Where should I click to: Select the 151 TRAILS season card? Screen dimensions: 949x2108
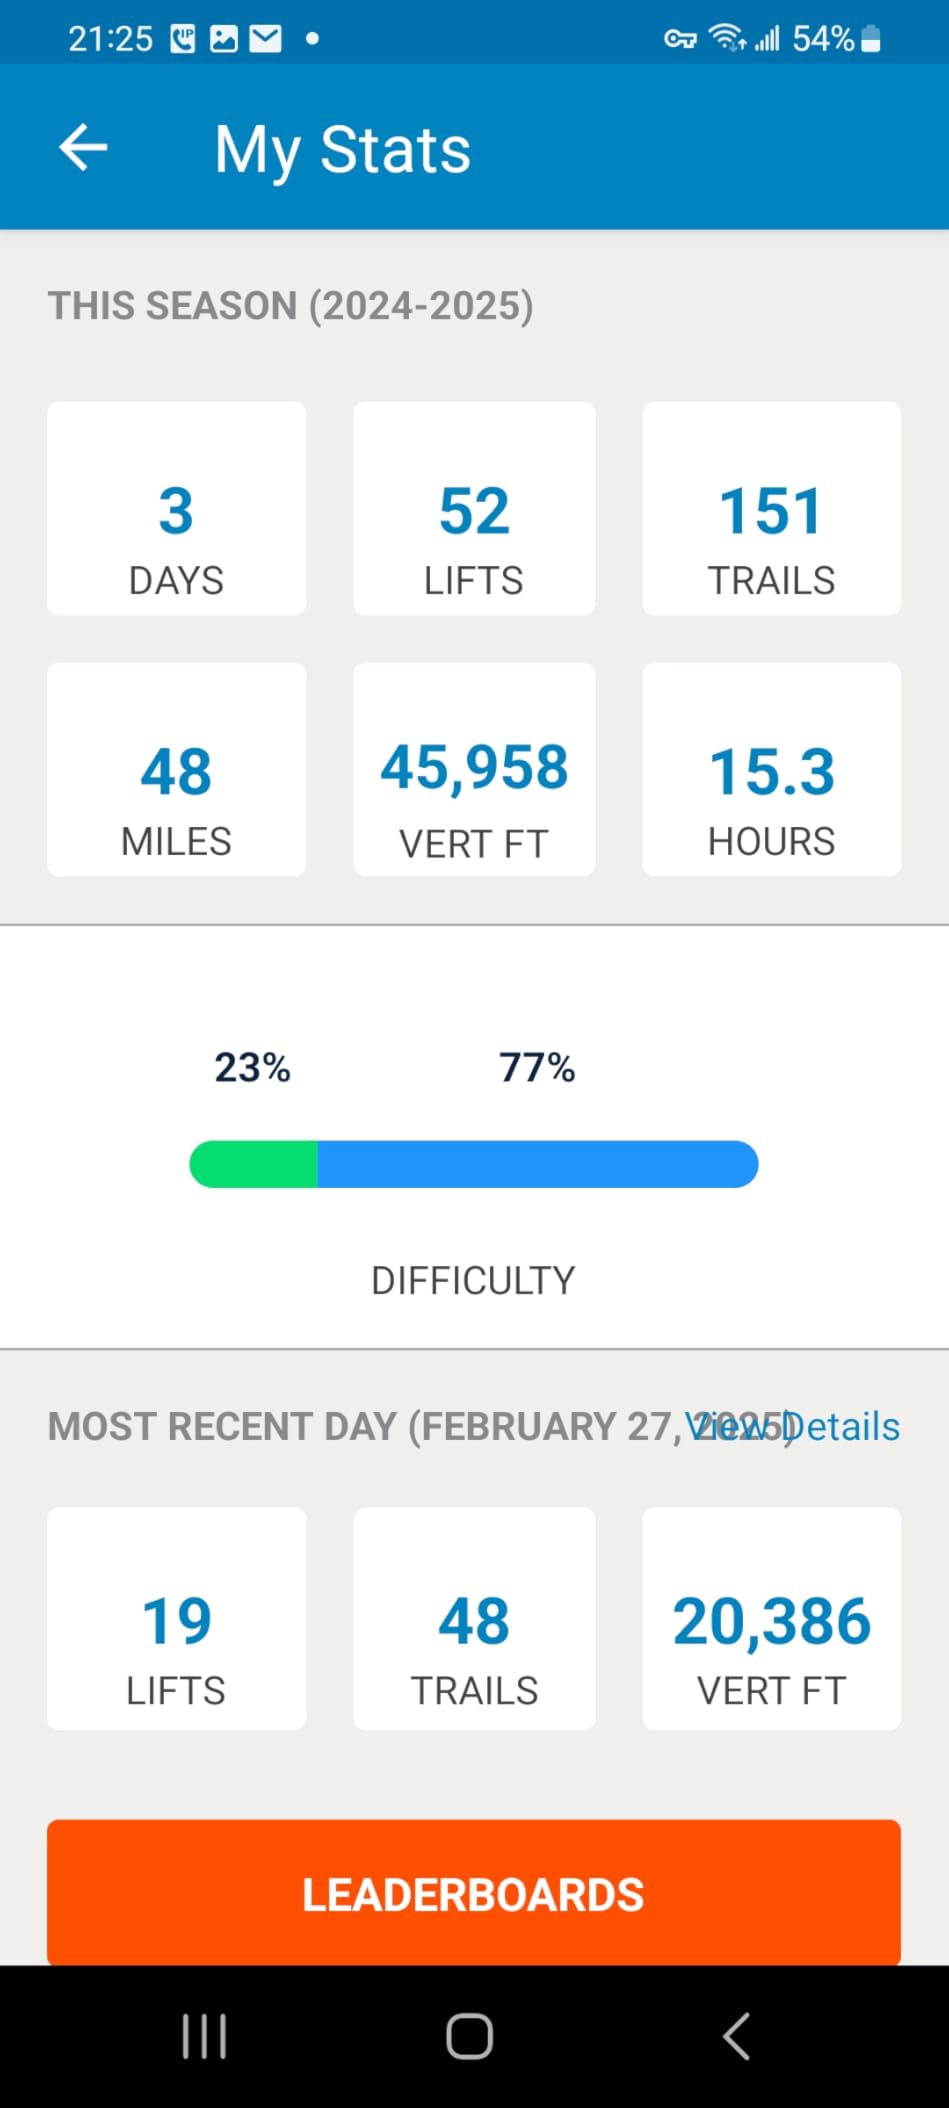771,508
